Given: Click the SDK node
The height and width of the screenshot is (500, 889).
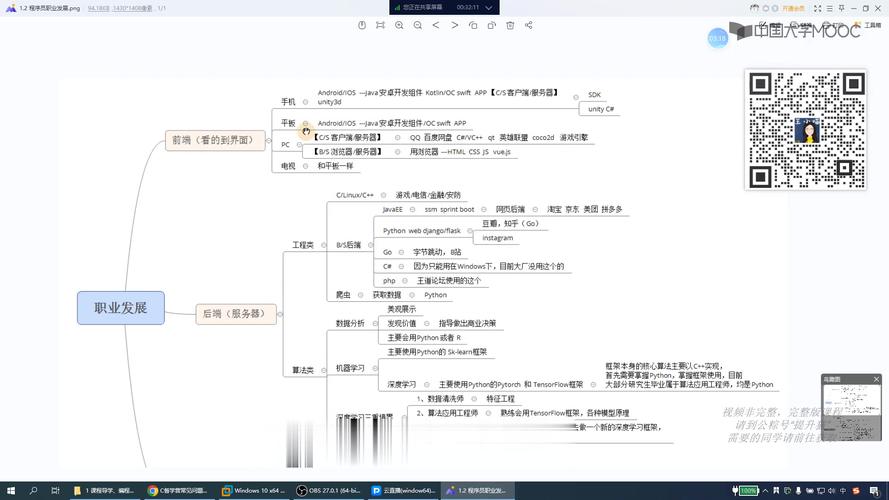Looking at the screenshot, I should coord(594,95).
